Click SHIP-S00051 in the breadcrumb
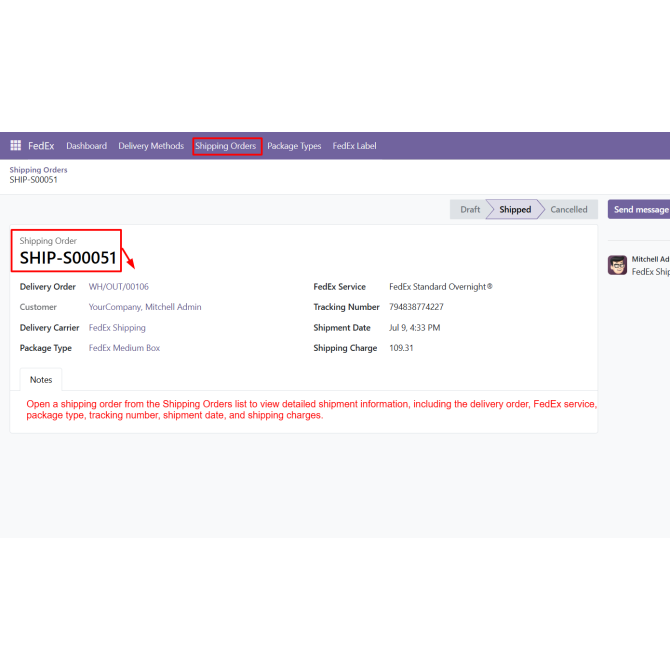This screenshot has width=670, height=670. pyautogui.click(x=33, y=180)
